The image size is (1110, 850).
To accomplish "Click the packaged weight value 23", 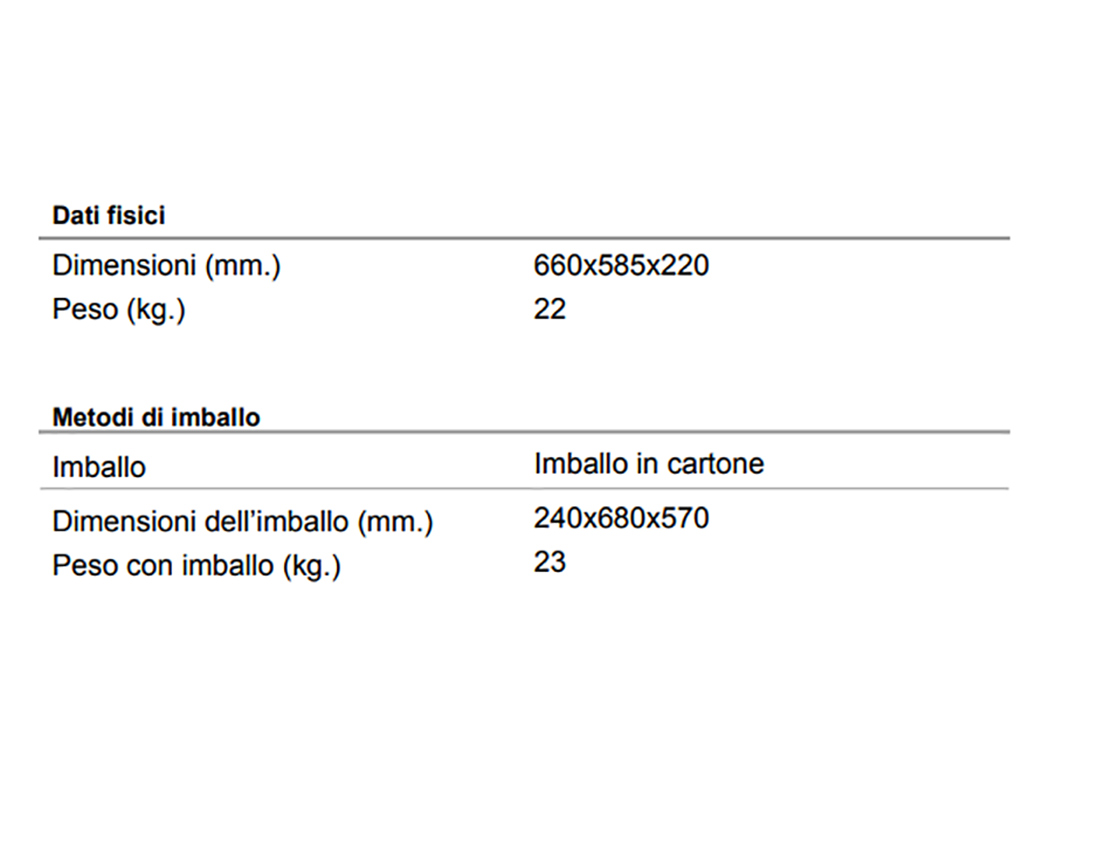I will tap(549, 562).
